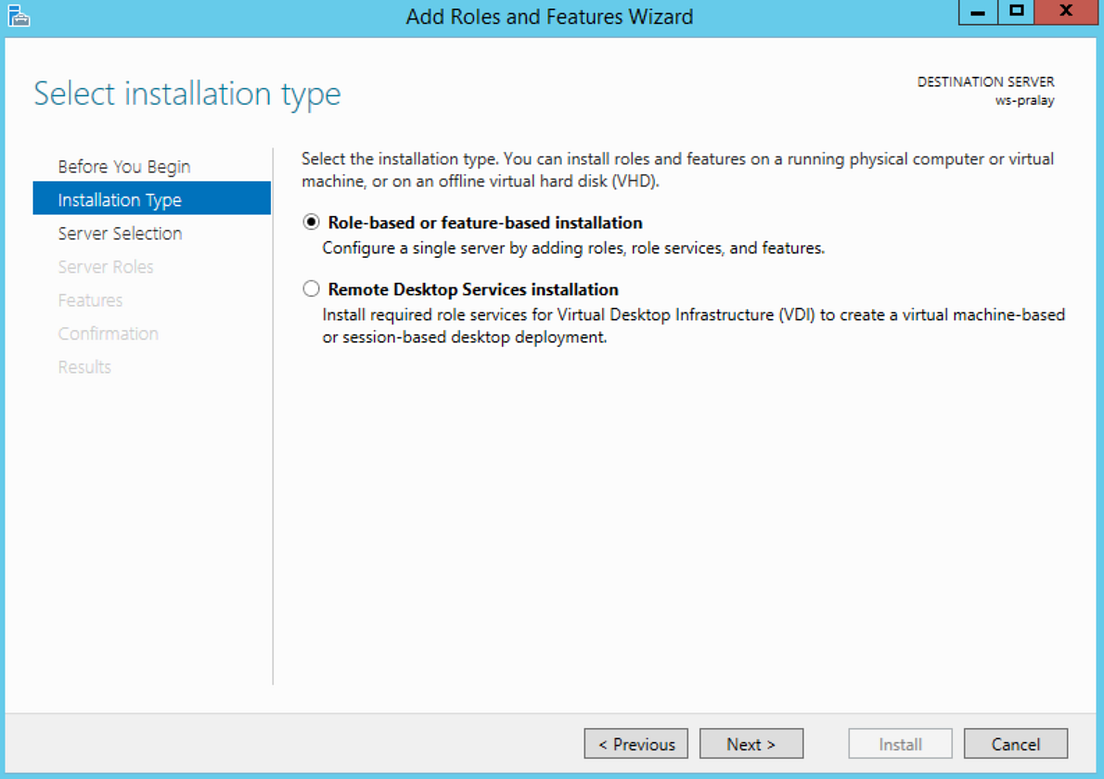View the Results page
The width and height of the screenshot is (1104, 779).
pyautogui.click(x=84, y=366)
